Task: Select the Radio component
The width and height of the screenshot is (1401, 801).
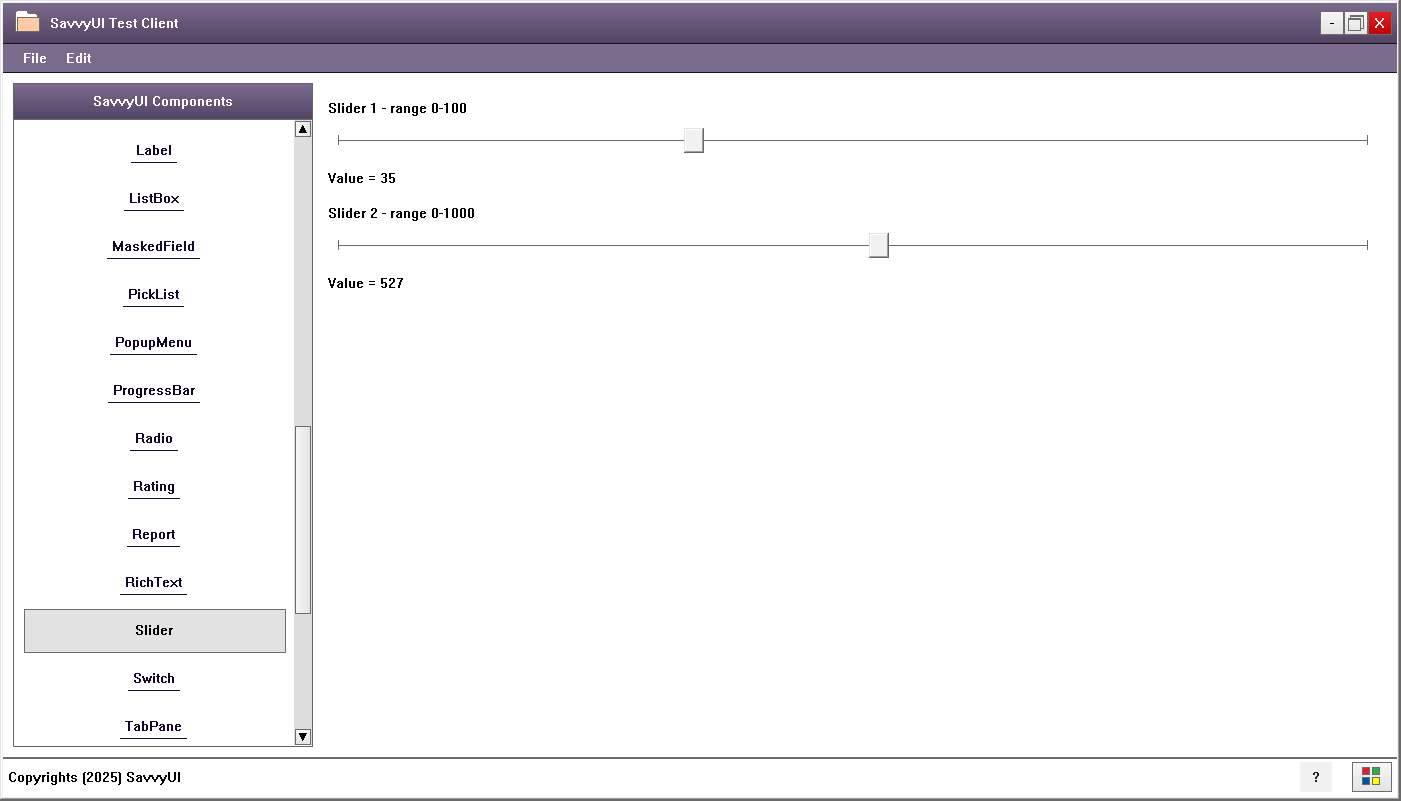Action: (153, 438)
